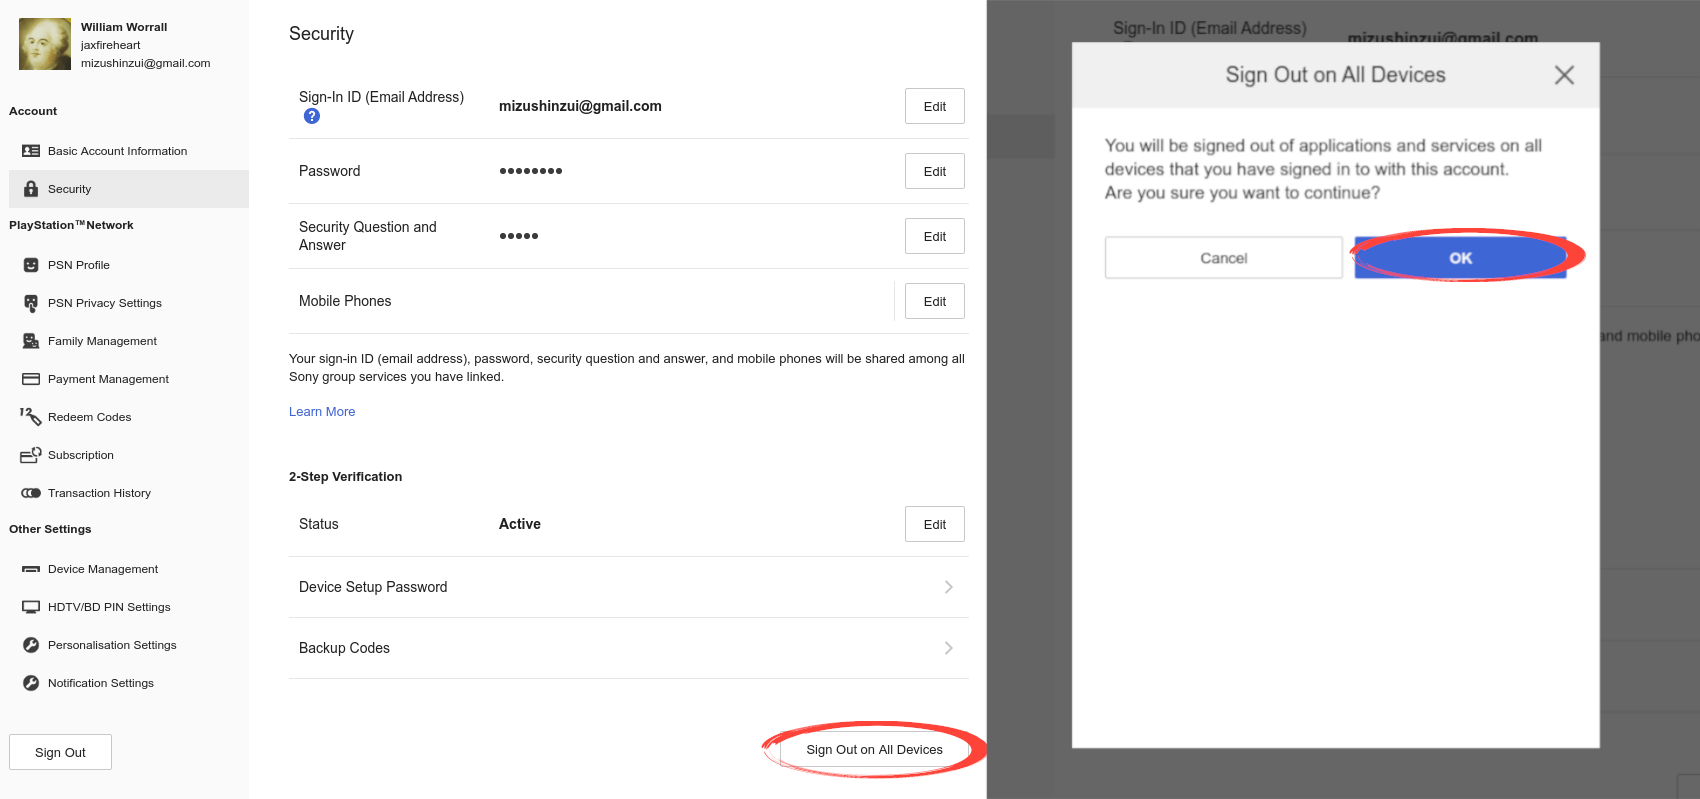Click the Subscription icon
The height and width of the screenshot is (799, 1700).
31,455
